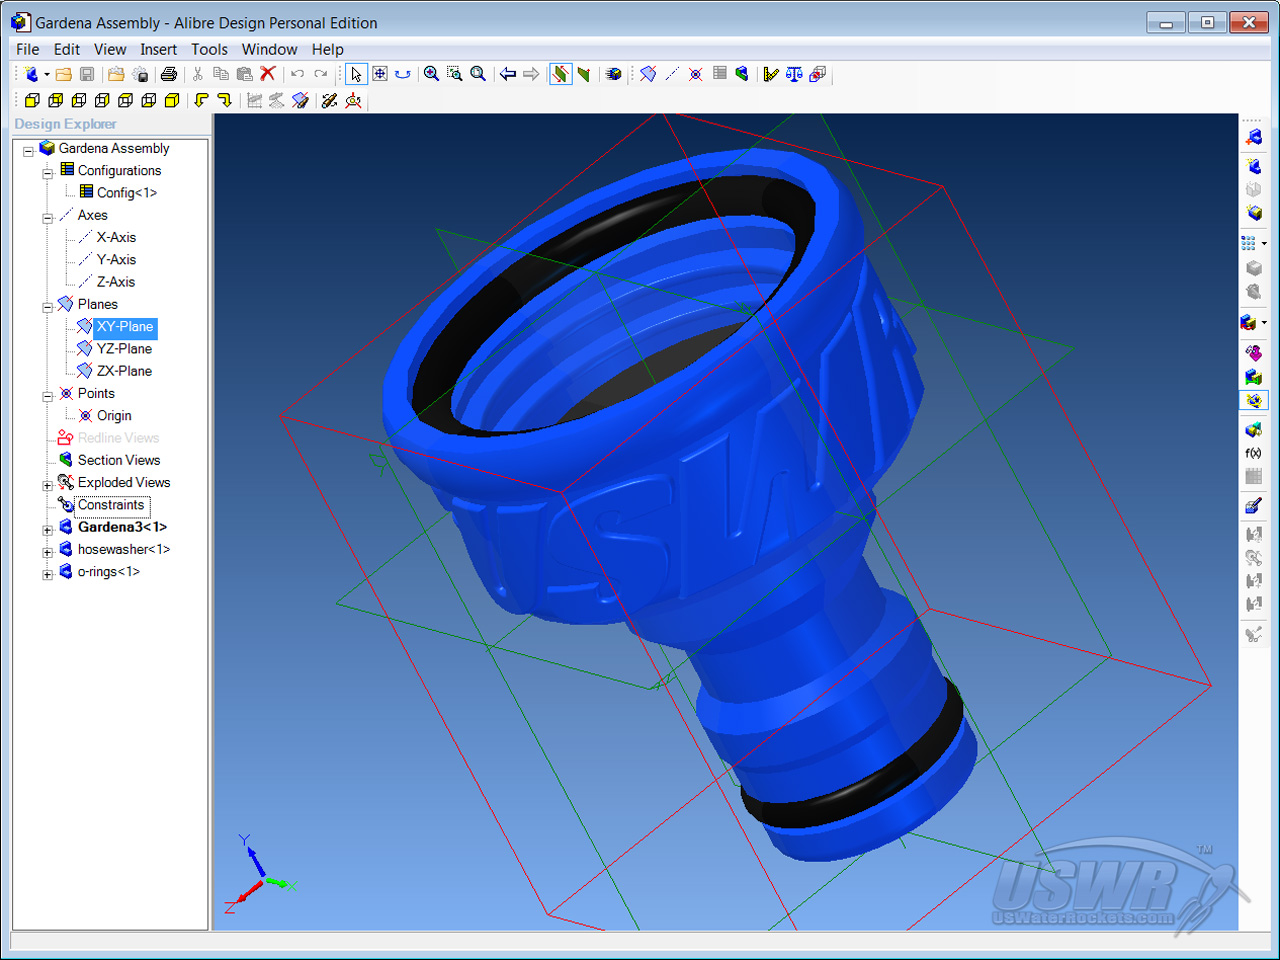Switch to the shaded yellow cube view

(x=172, y=100)
